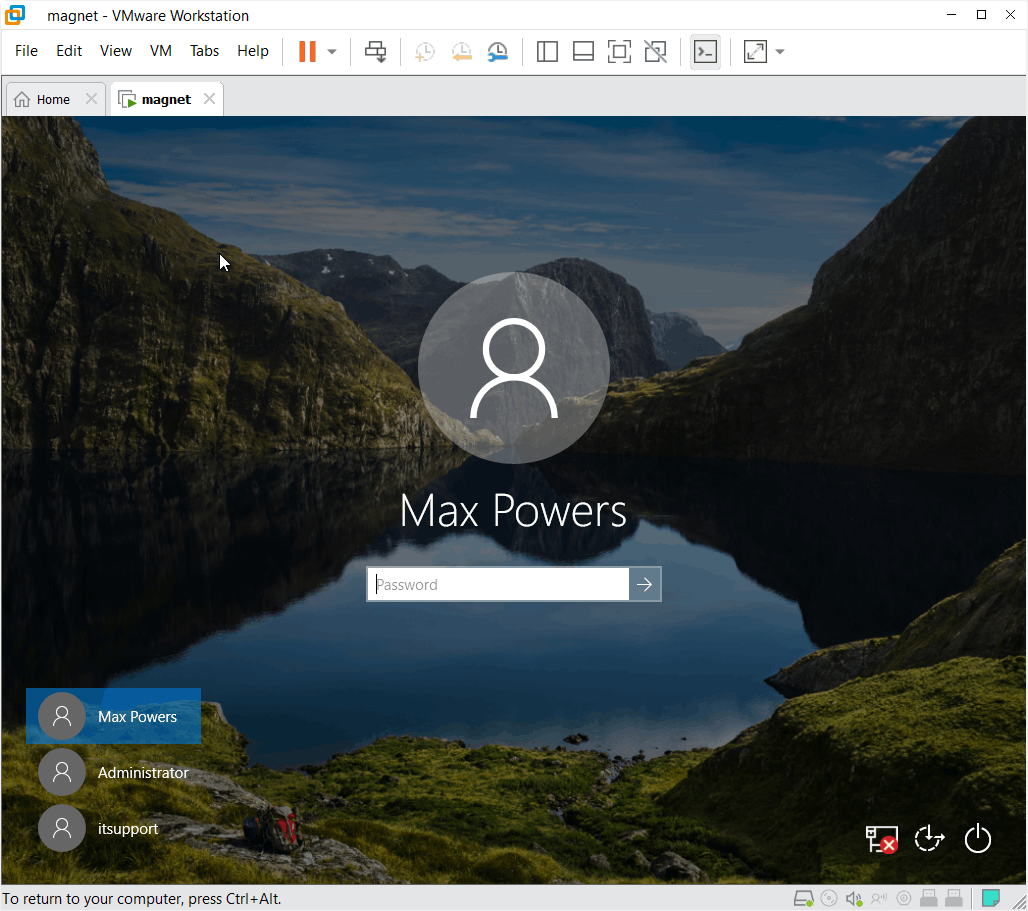
Task: Open the Help menu
Action: point(252,50)
